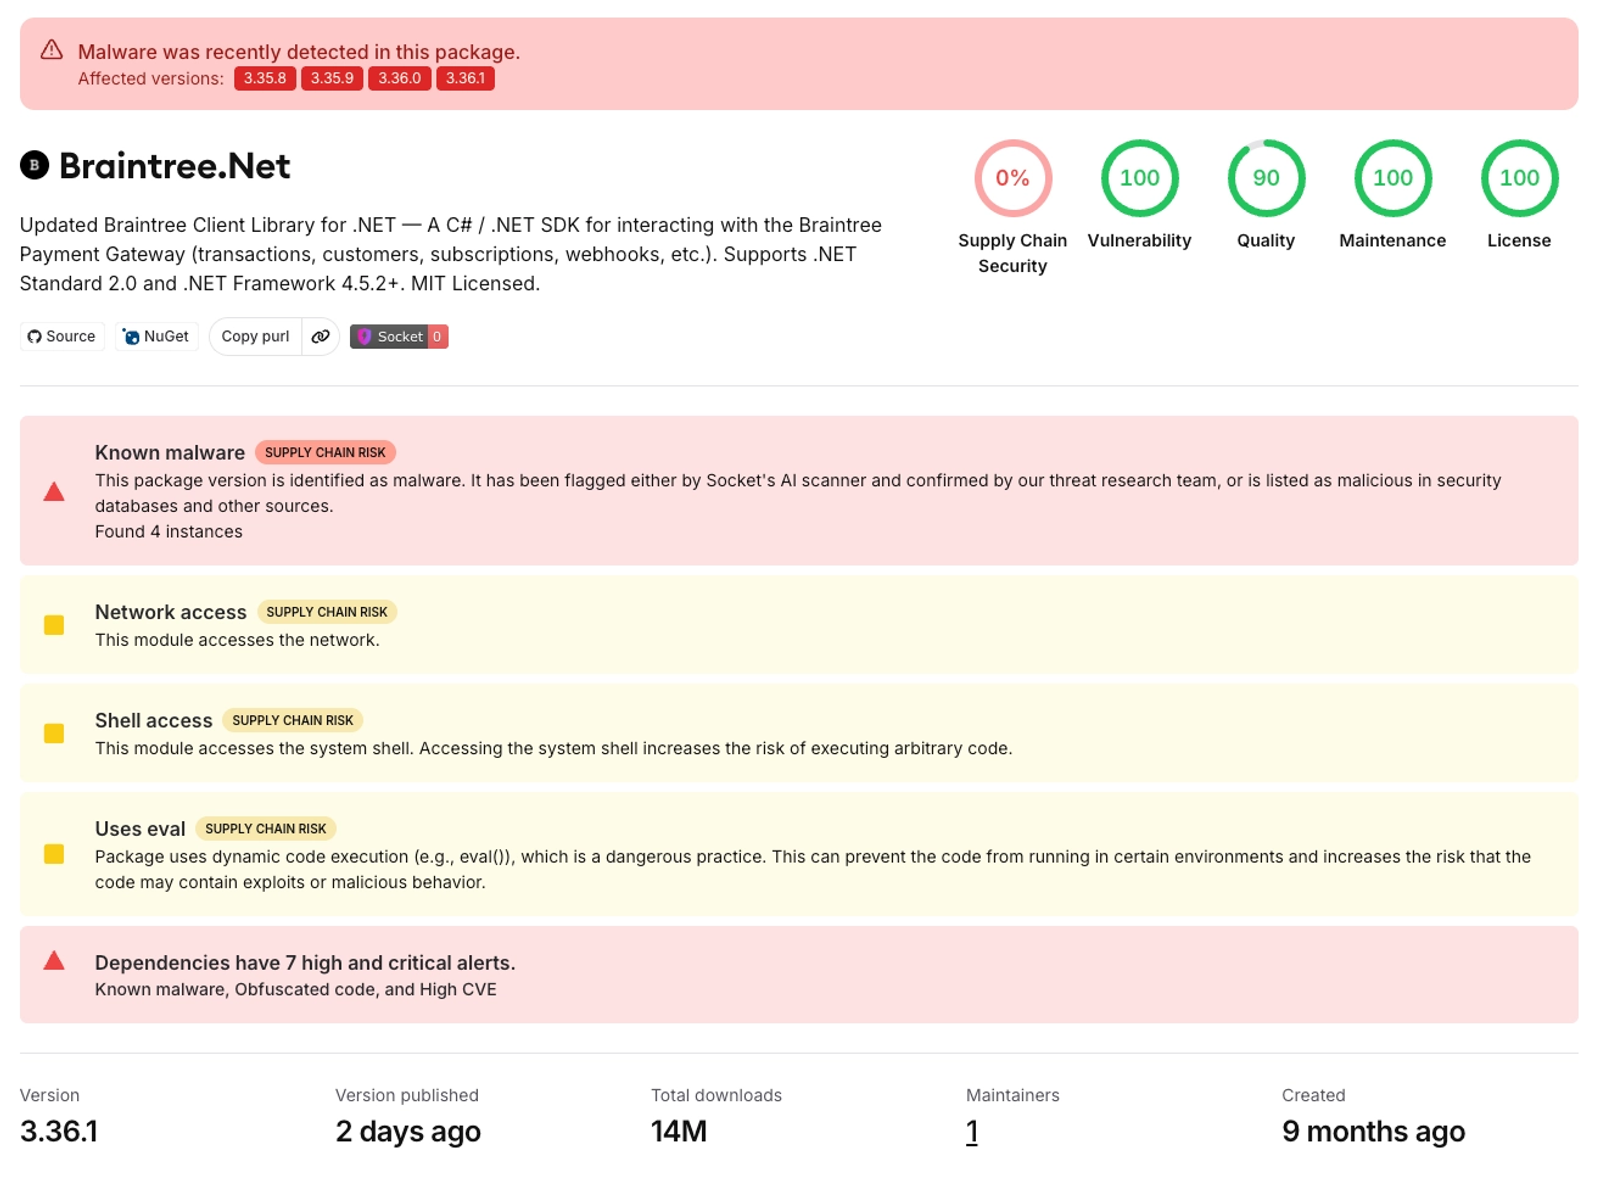Click the chain link icon beside Copy purl
Screen dimensions: 1600x1177
pyautogui.click(x=320, y=336)
